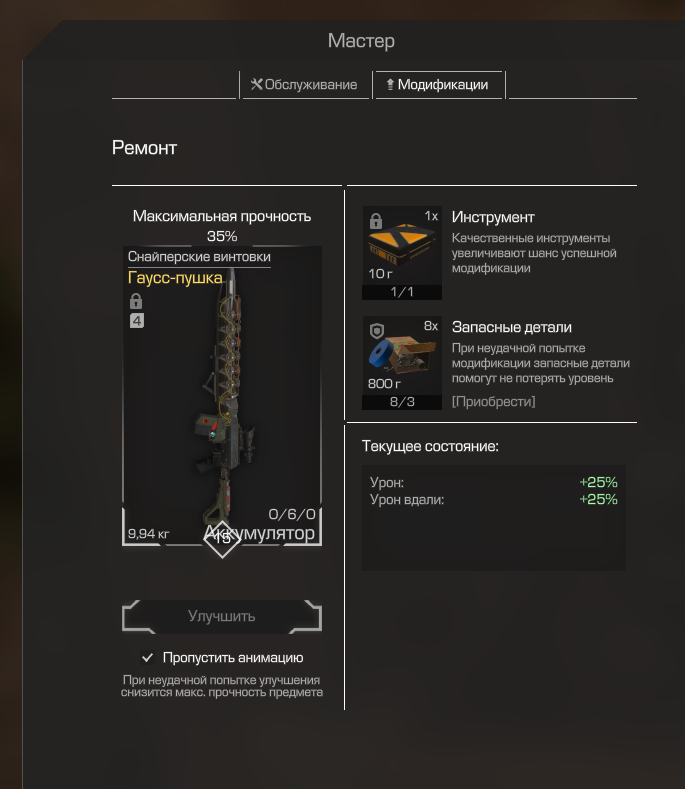
Task: Click the 1/1 tool count bar
Action: 402,292
